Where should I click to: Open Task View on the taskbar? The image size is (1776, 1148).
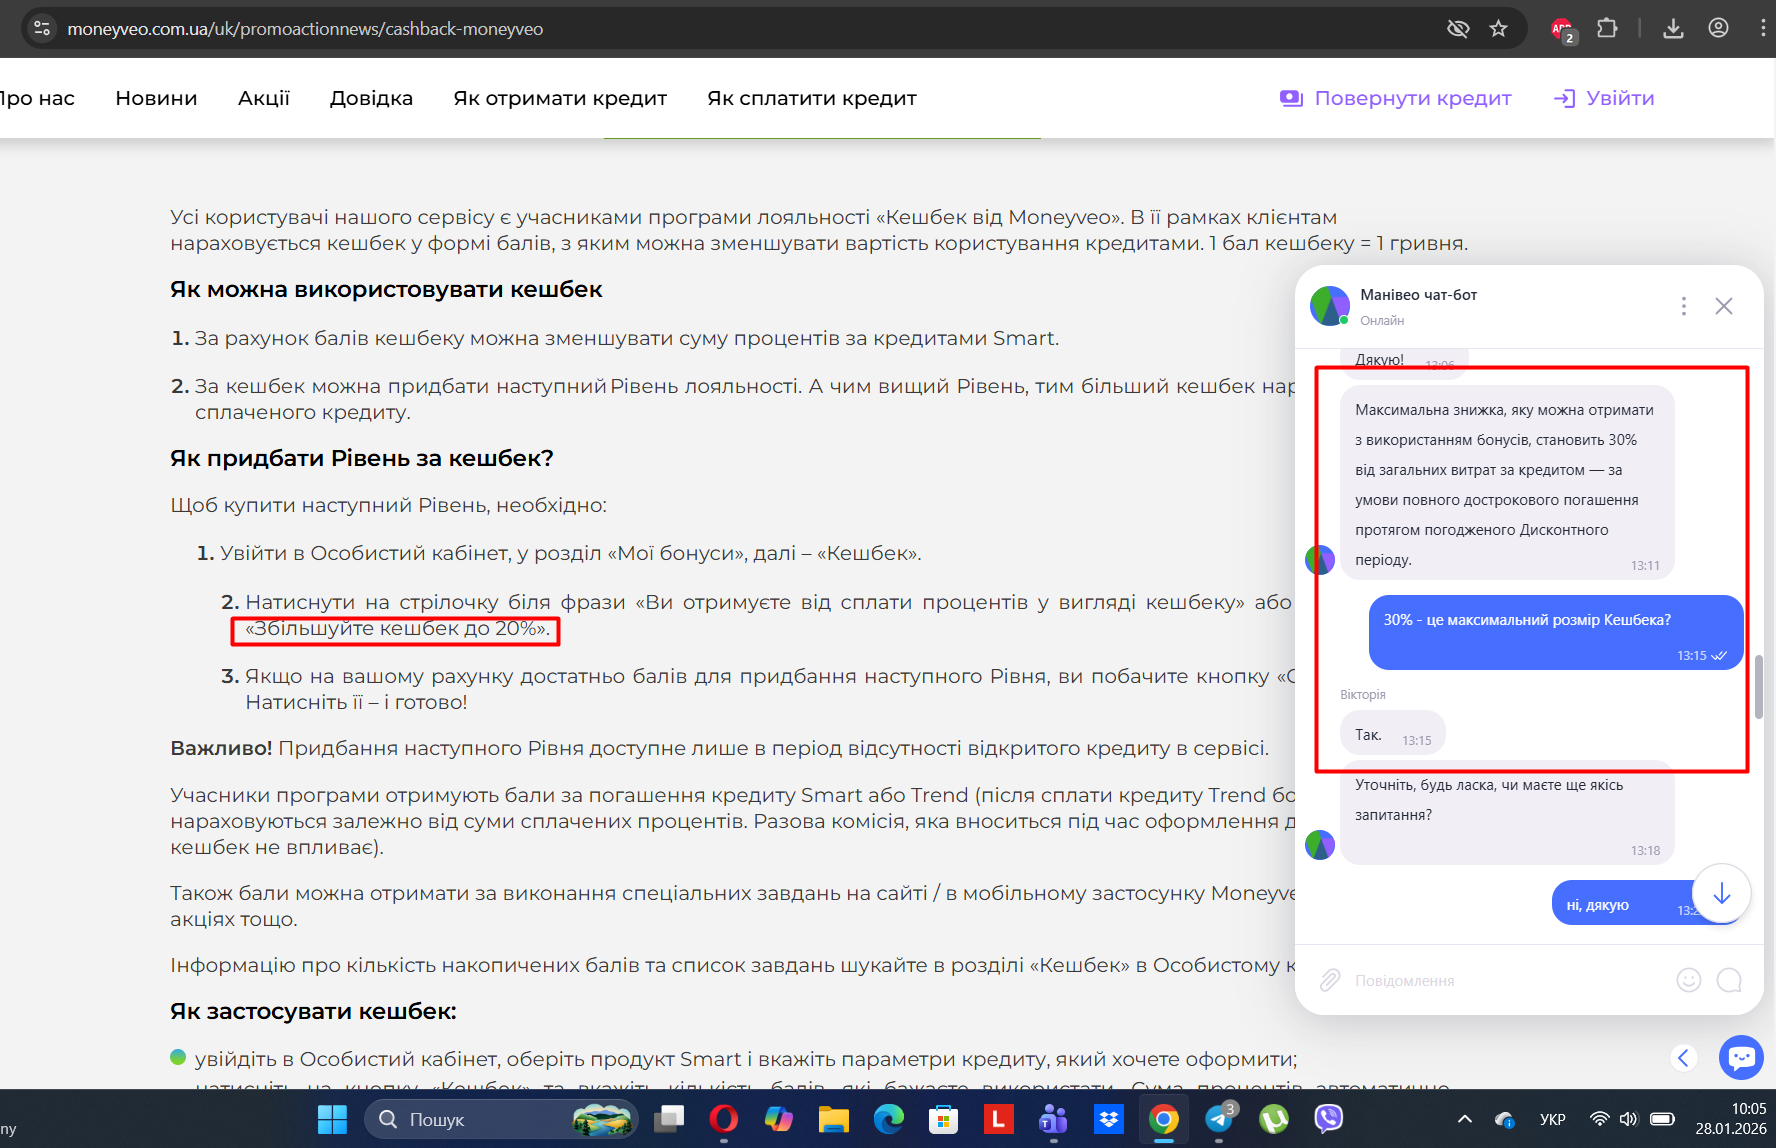[x=669, y=1119]
